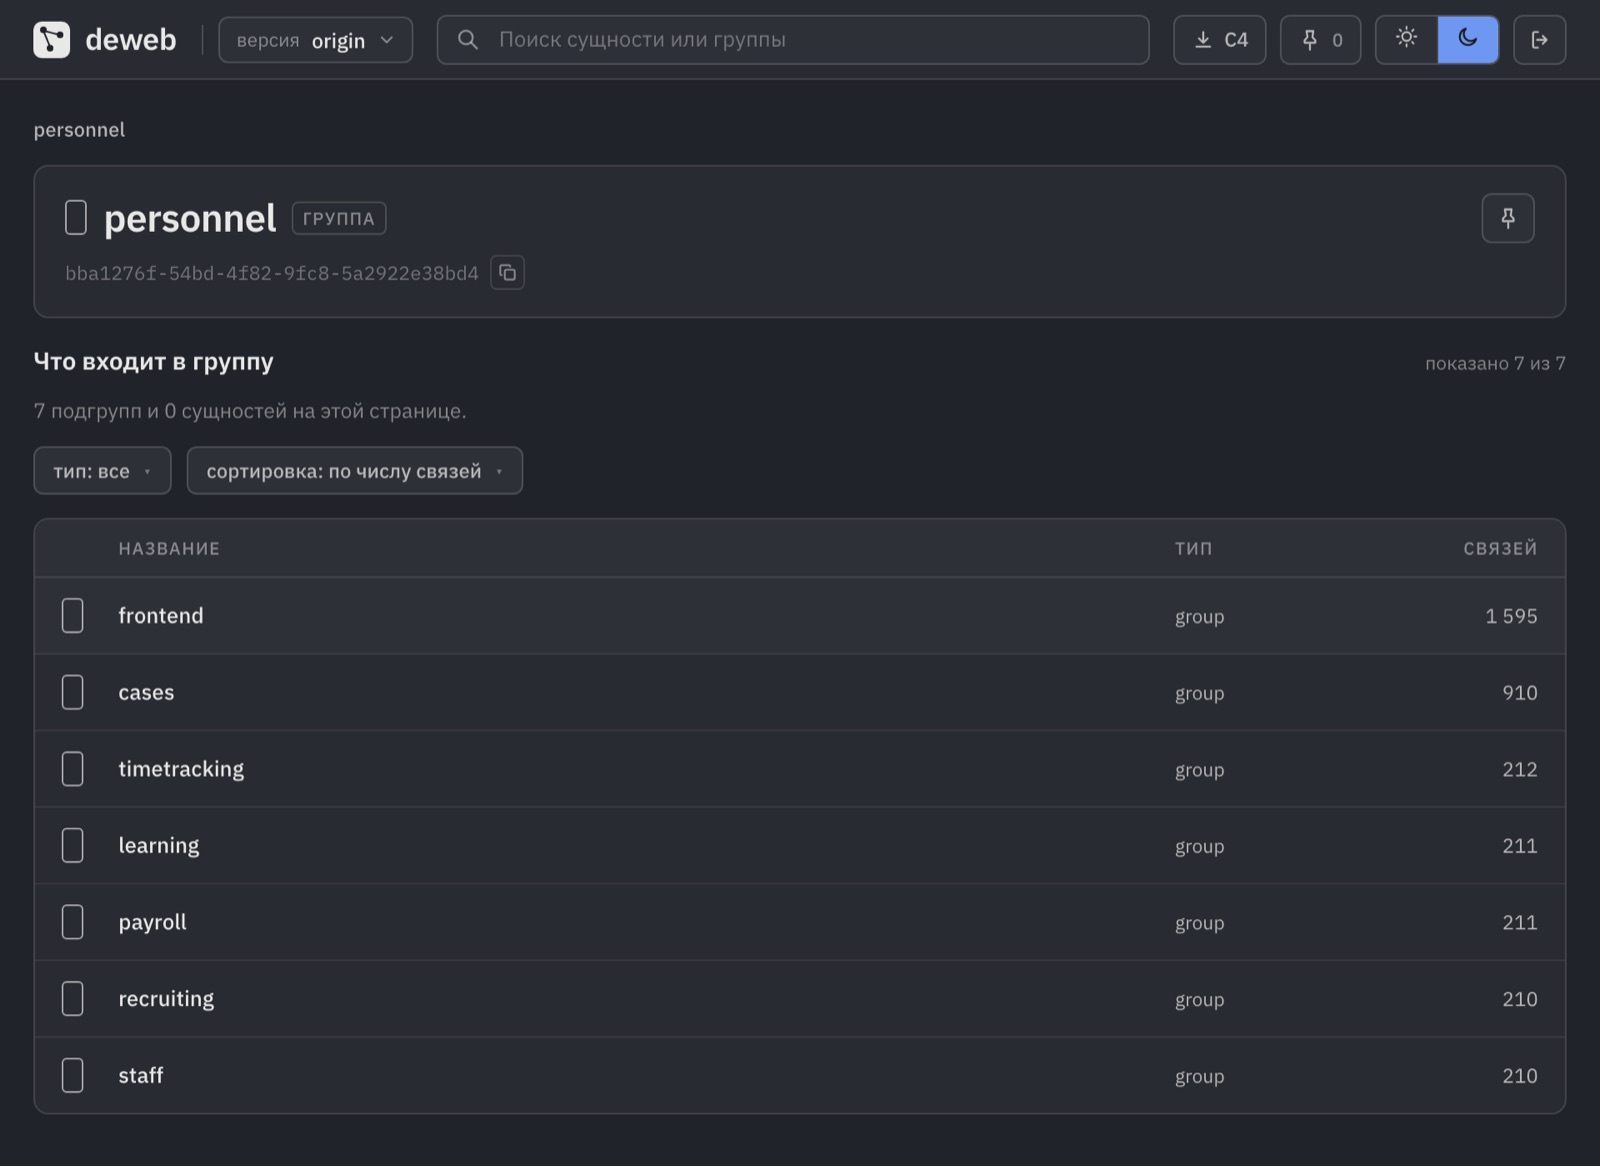Click the group ID text bba1276f
Screen dimensions: 1600x1166
272,273
